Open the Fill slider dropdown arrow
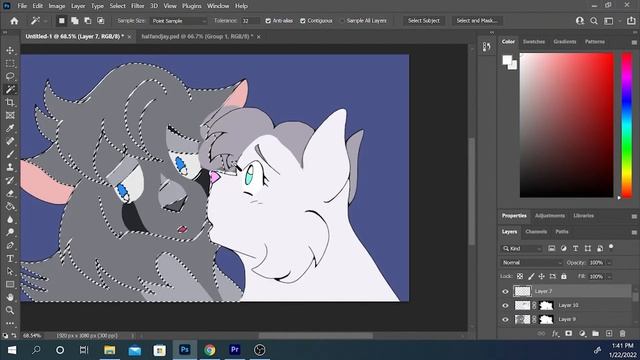Screen dimensions: 640x360 609,276
